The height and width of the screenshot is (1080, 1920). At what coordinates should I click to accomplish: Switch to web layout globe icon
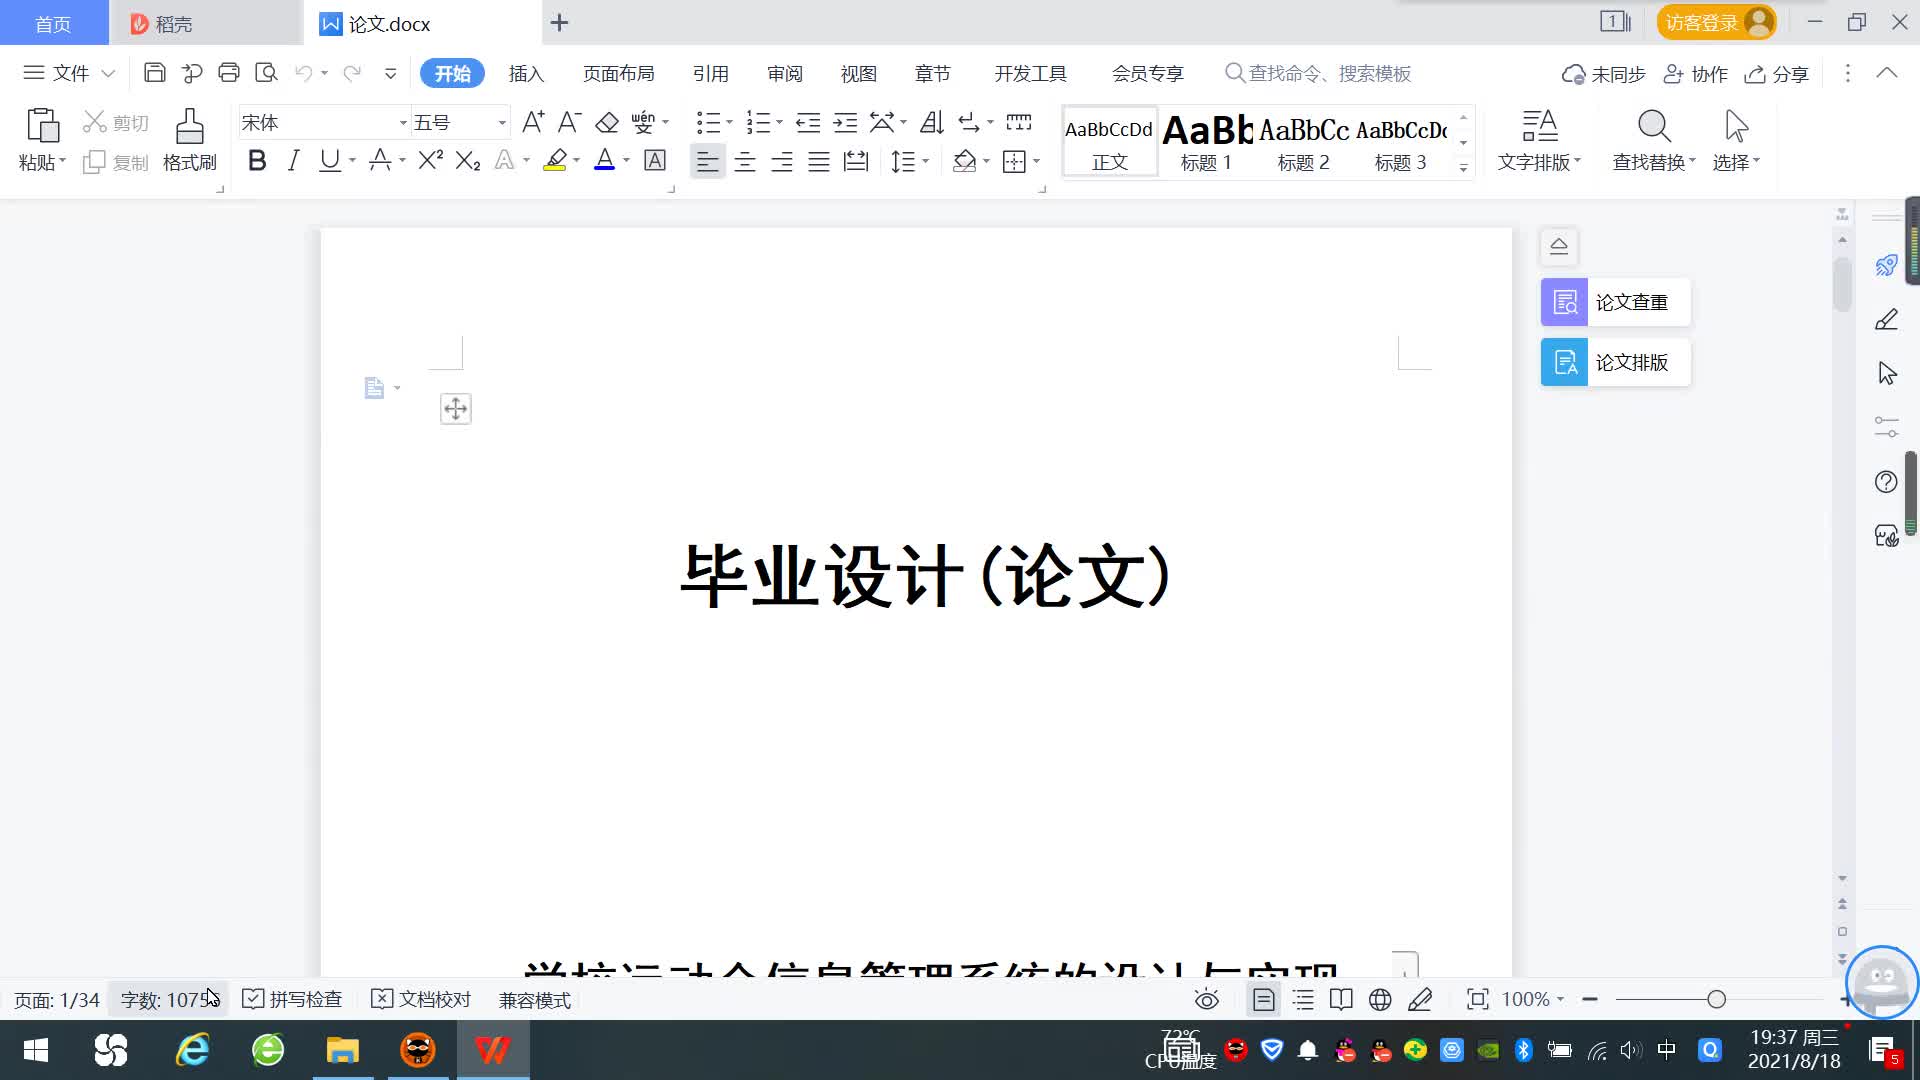1380,999
